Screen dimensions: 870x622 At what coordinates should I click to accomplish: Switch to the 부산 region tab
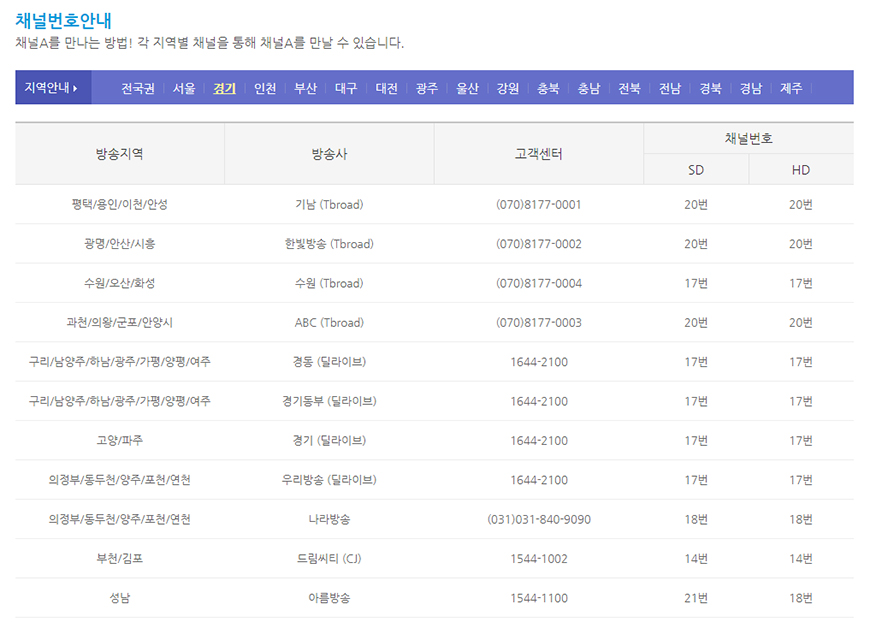[305, 88]
